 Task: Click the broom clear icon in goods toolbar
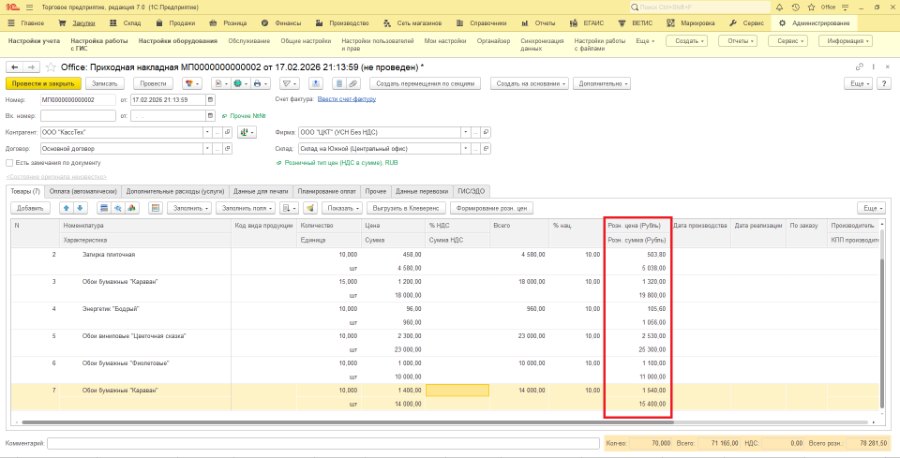click(x=311, y=208)
